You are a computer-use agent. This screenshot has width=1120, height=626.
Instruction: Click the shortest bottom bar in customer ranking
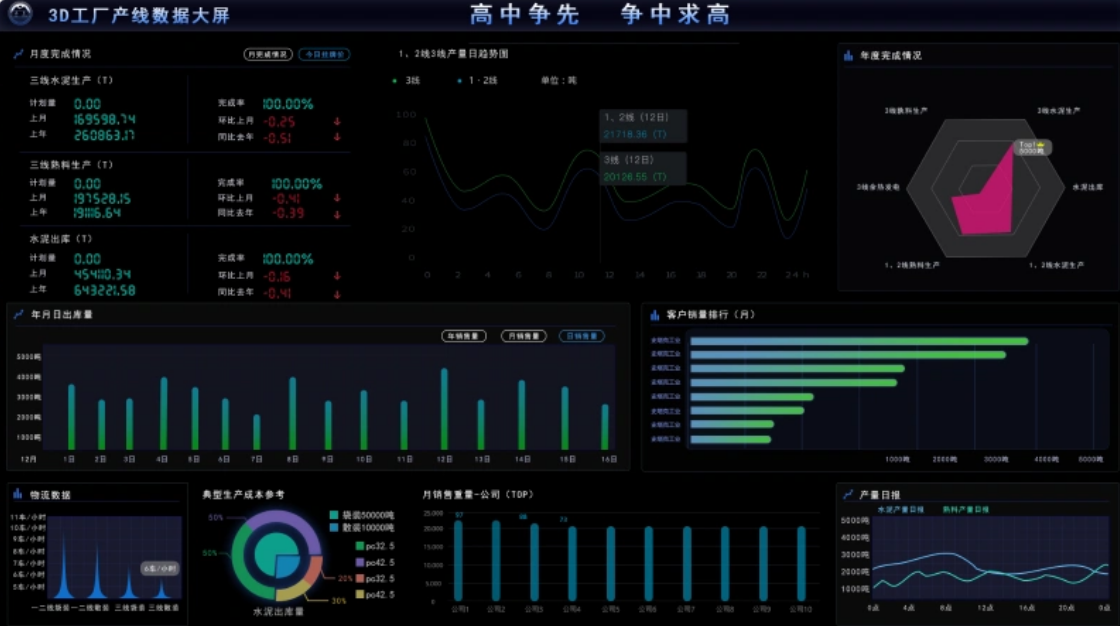(x=731, y=439)
